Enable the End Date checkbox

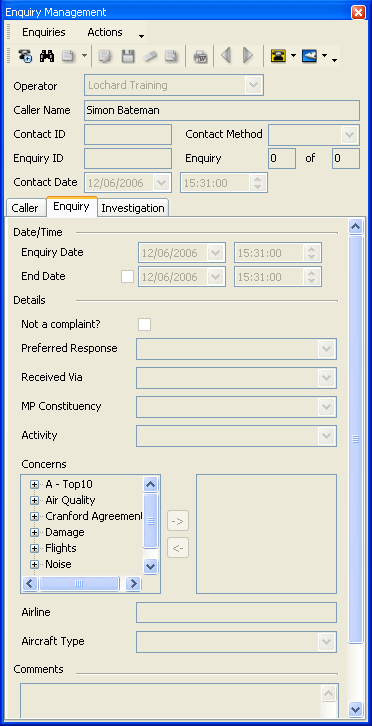pyautogui.click(x=127, y=277)
